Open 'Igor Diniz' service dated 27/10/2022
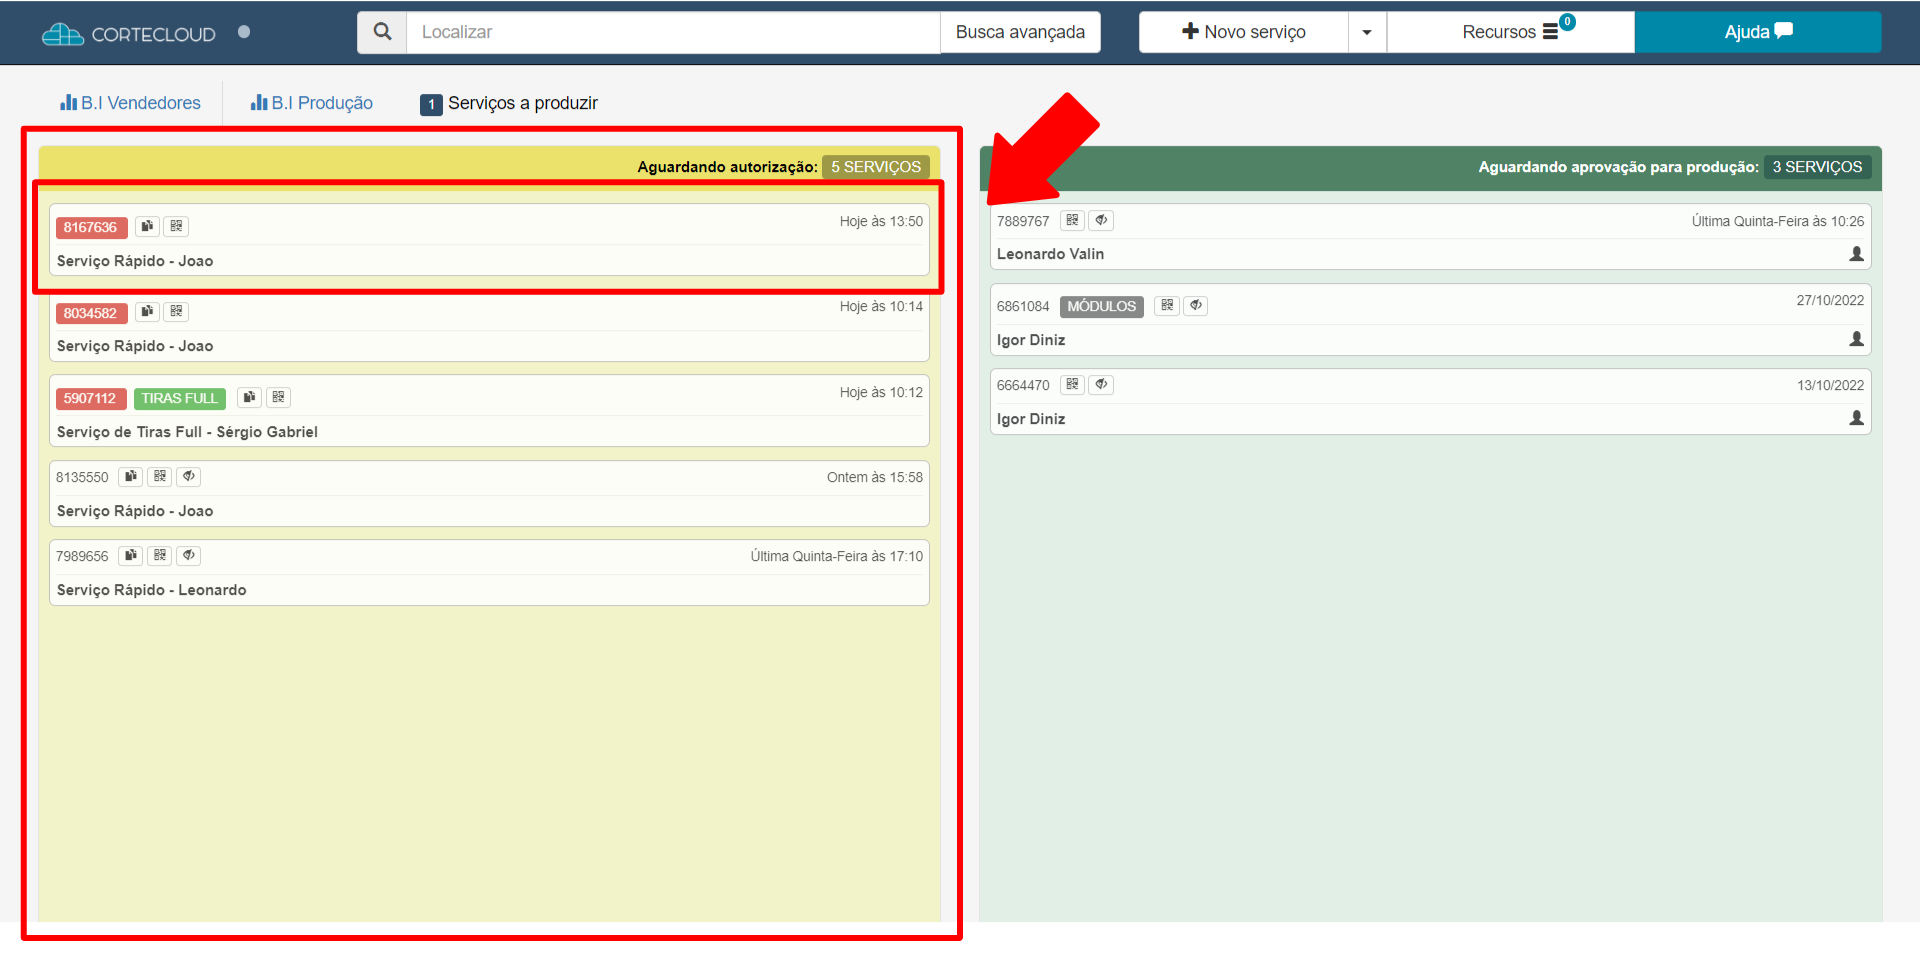This screenshot has height=958, width=1920. pyautogui.click(x=1031, y=340)
